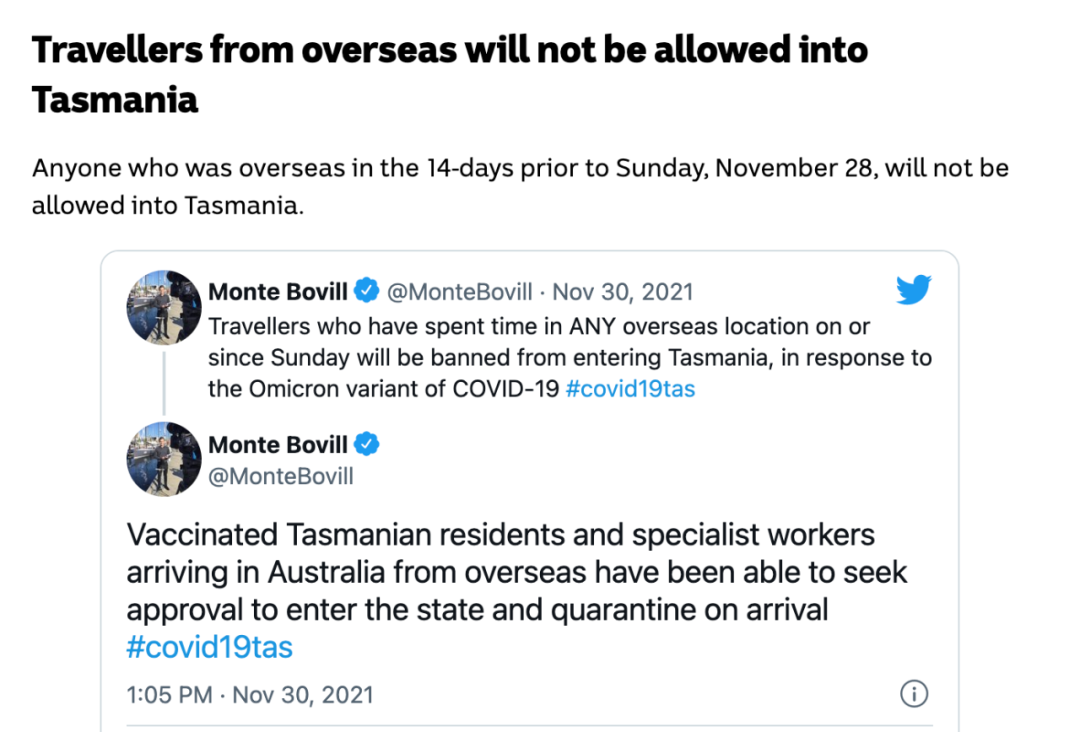The width and height of the screenshot is (1080, 732).
Task: Open Monte Bovill's top profile avatar
Action: 164,307
